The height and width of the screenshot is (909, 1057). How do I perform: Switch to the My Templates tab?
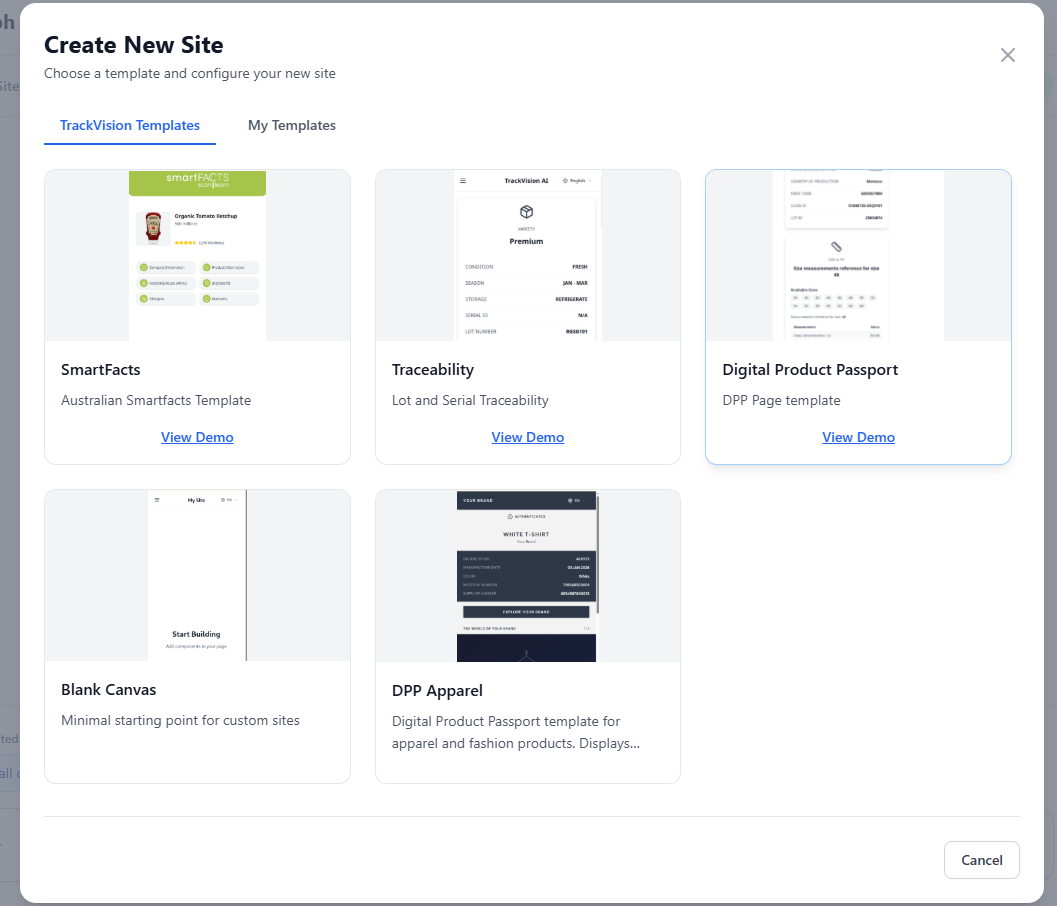pos(291,125)
